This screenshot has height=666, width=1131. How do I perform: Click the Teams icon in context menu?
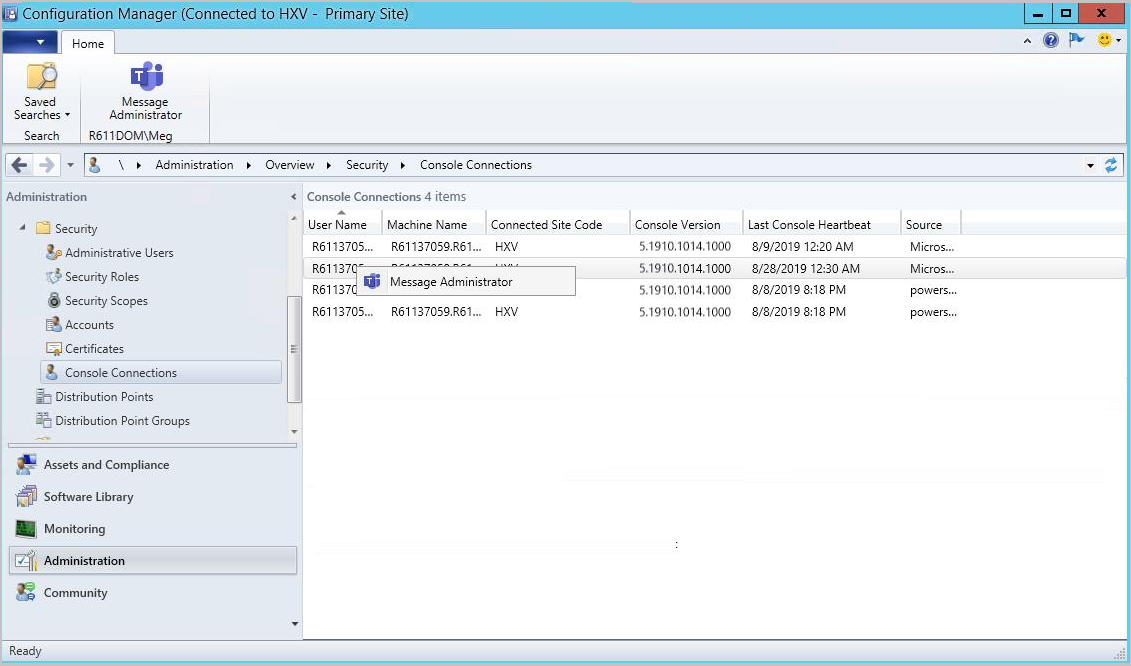(x=372, y=281)
